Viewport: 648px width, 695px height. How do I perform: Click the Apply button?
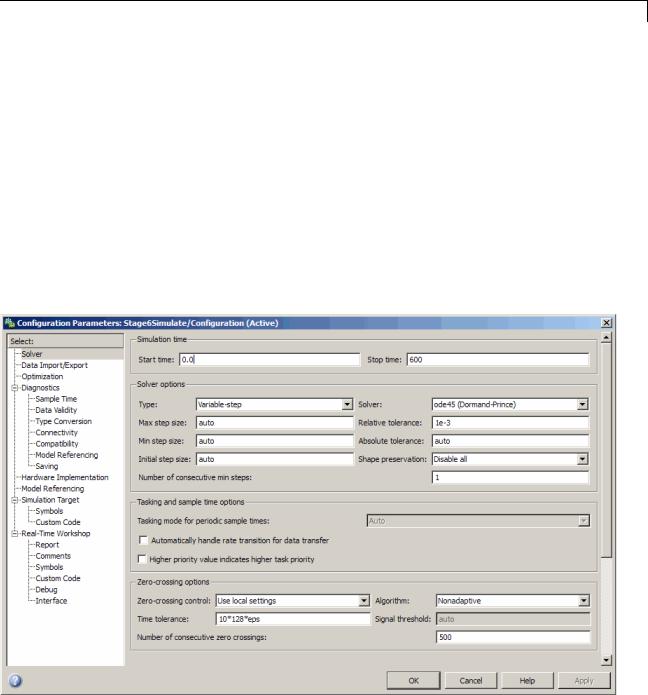(584, 680)
